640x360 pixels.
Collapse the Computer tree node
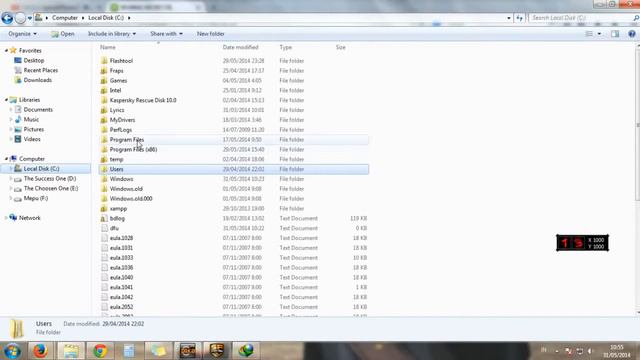pyautogui.click(x=6, y=159)
